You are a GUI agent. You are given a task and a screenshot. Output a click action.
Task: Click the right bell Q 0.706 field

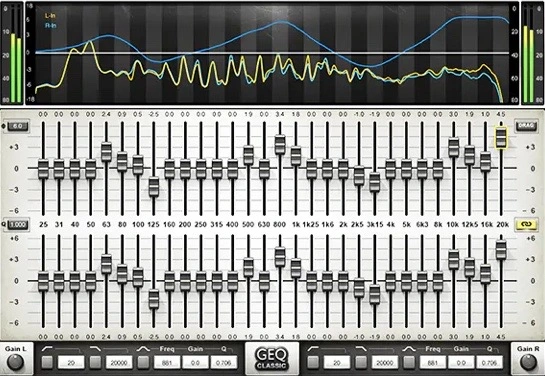[x=489, y=363]
